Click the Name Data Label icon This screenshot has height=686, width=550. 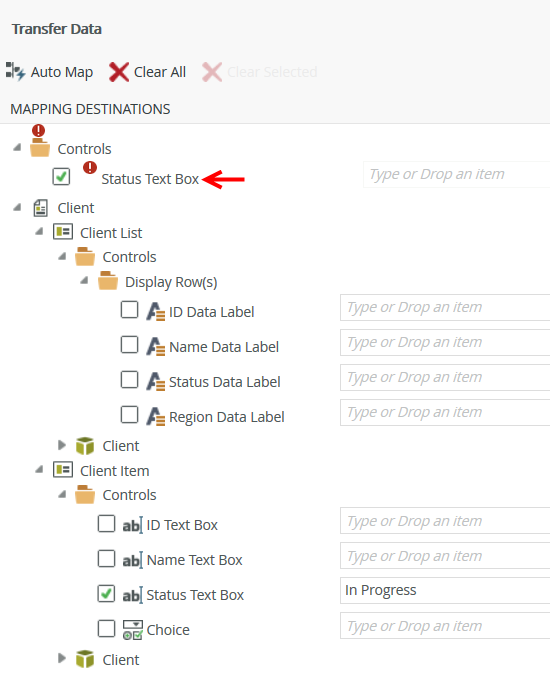pos(155,346)
